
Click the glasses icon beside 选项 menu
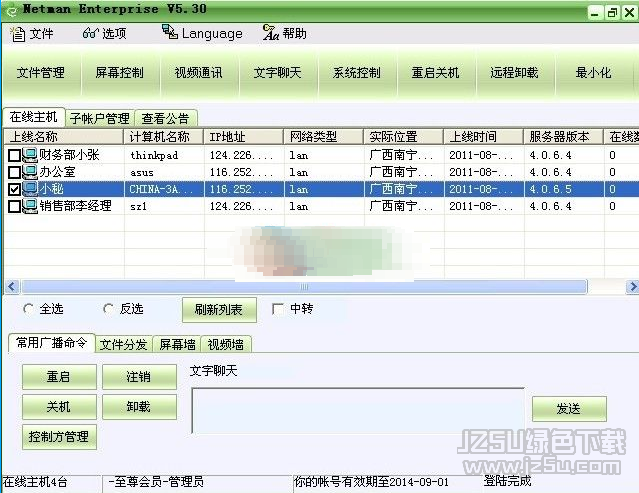90,33
